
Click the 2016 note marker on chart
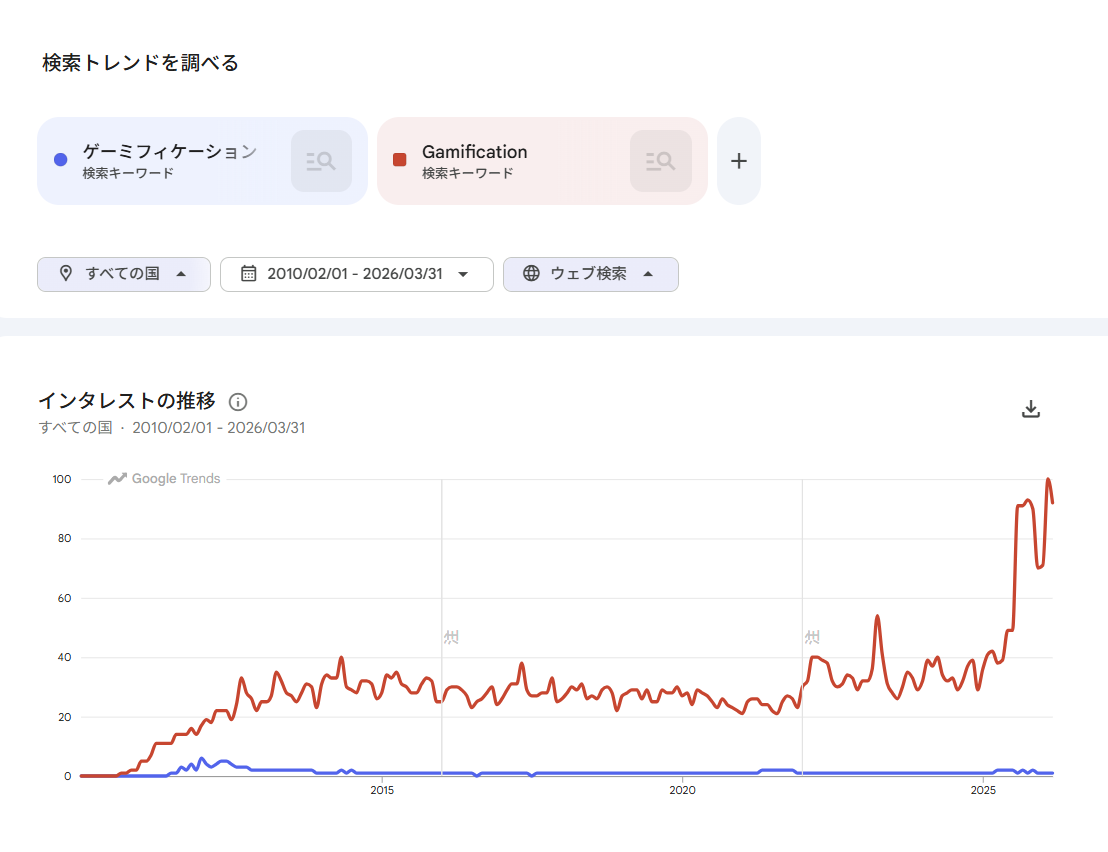click(451, 637)
